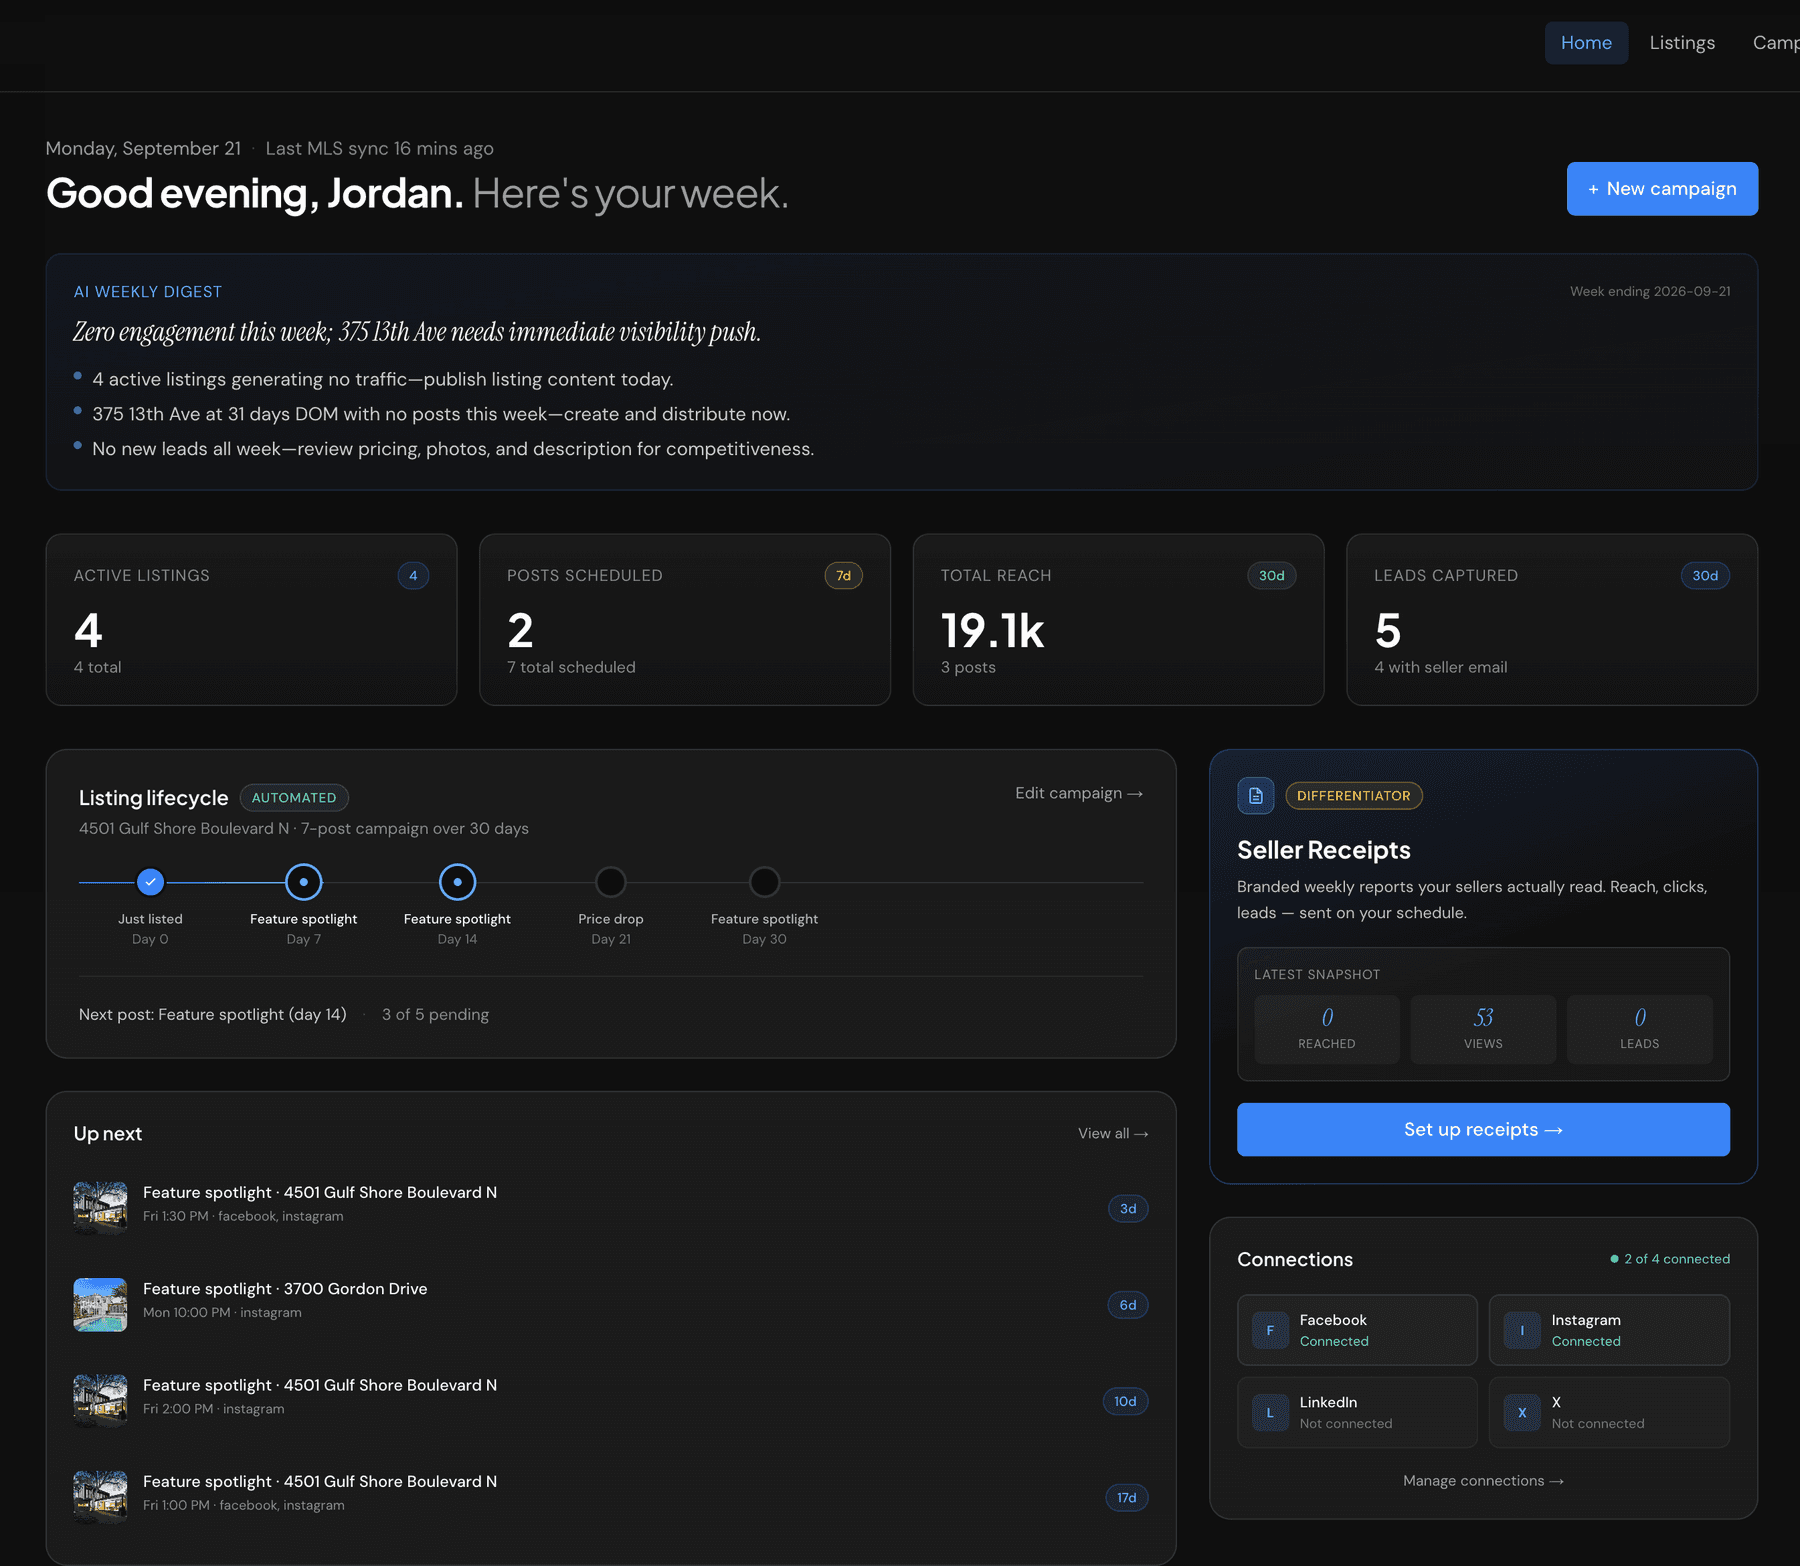
Task: Click the Active Listings count badge 4
Action: 413,576
